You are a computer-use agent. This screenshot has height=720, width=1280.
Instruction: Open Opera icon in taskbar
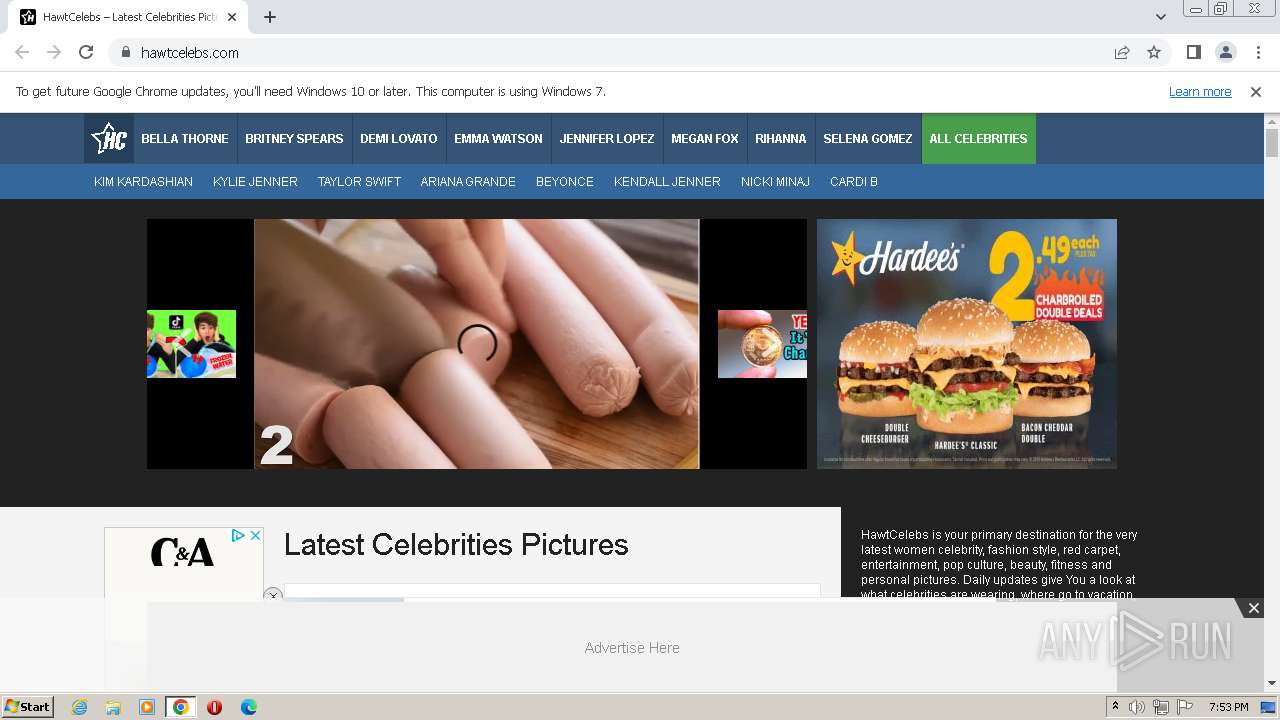click(x=214, y=707)
